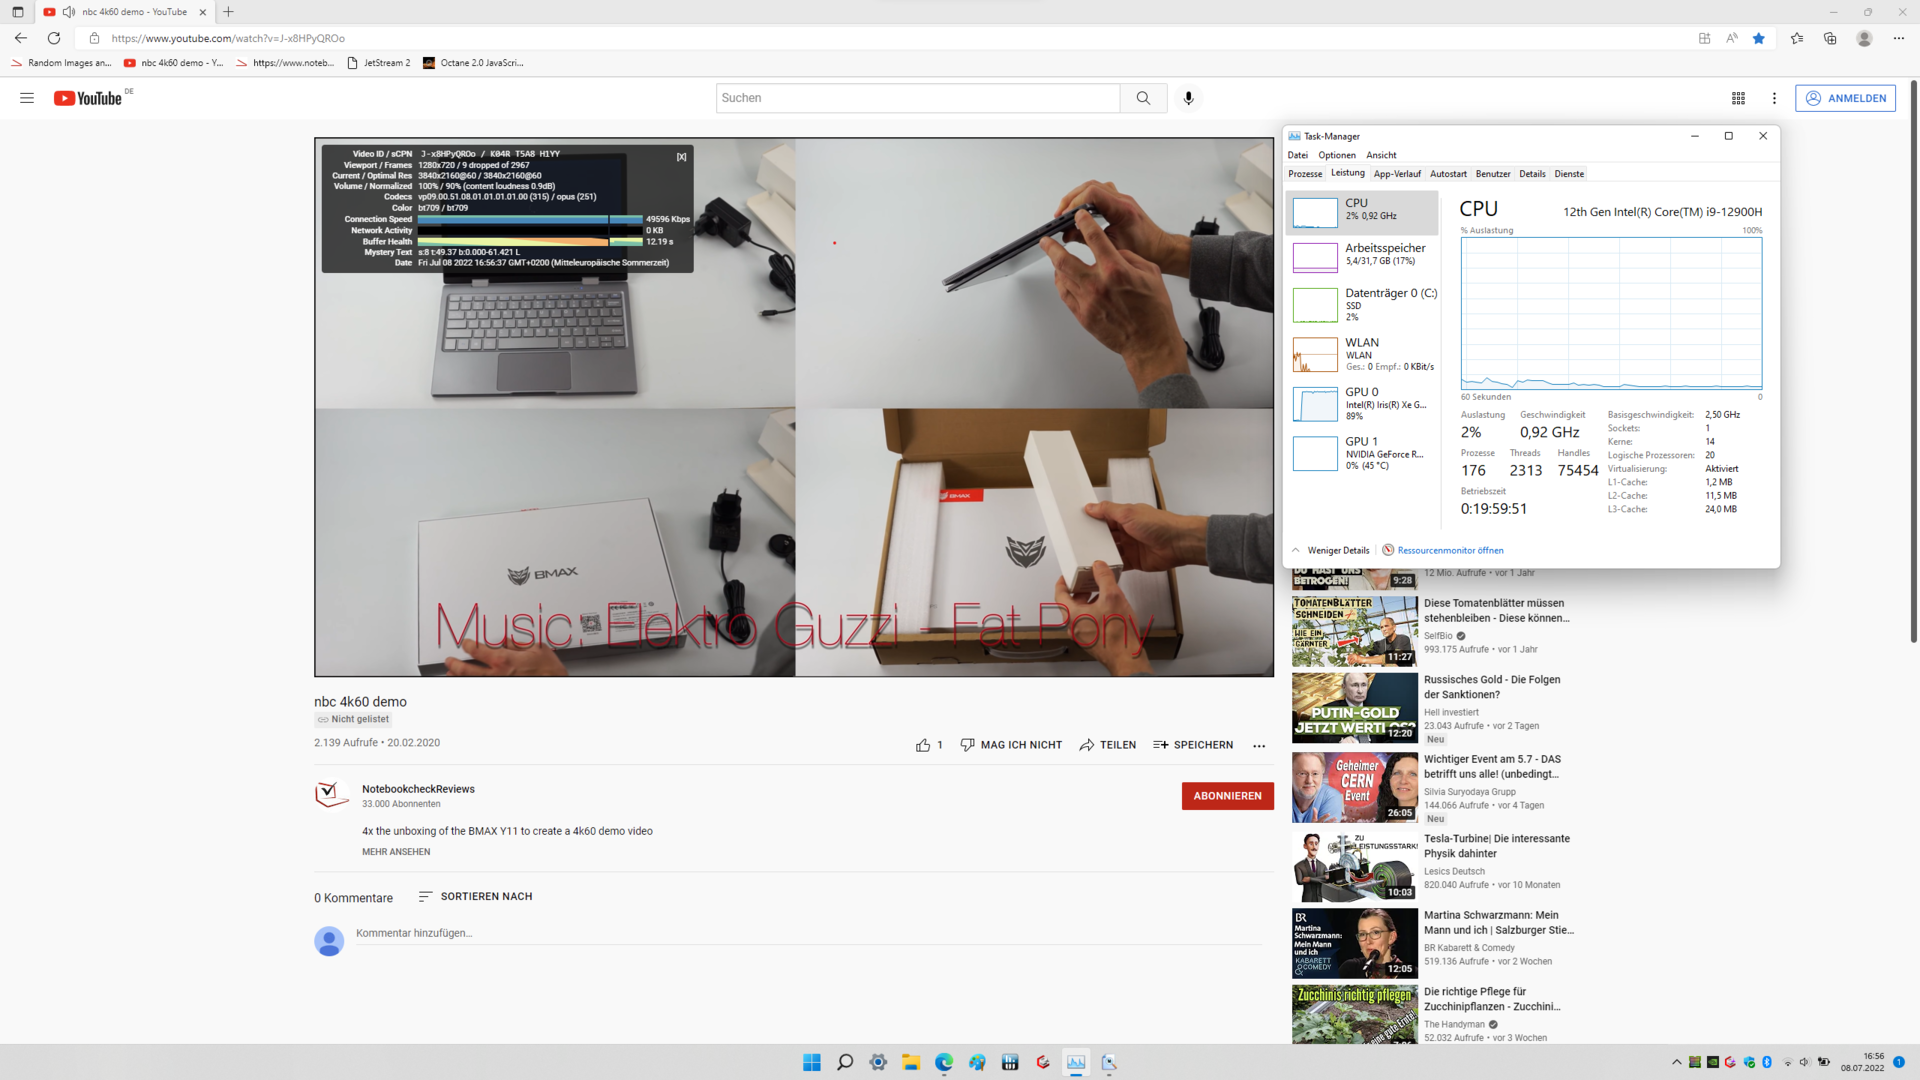1920x1080 pixels.
Task: Open the video three-dot more actions menu
Action: [x=1259, y=745]
